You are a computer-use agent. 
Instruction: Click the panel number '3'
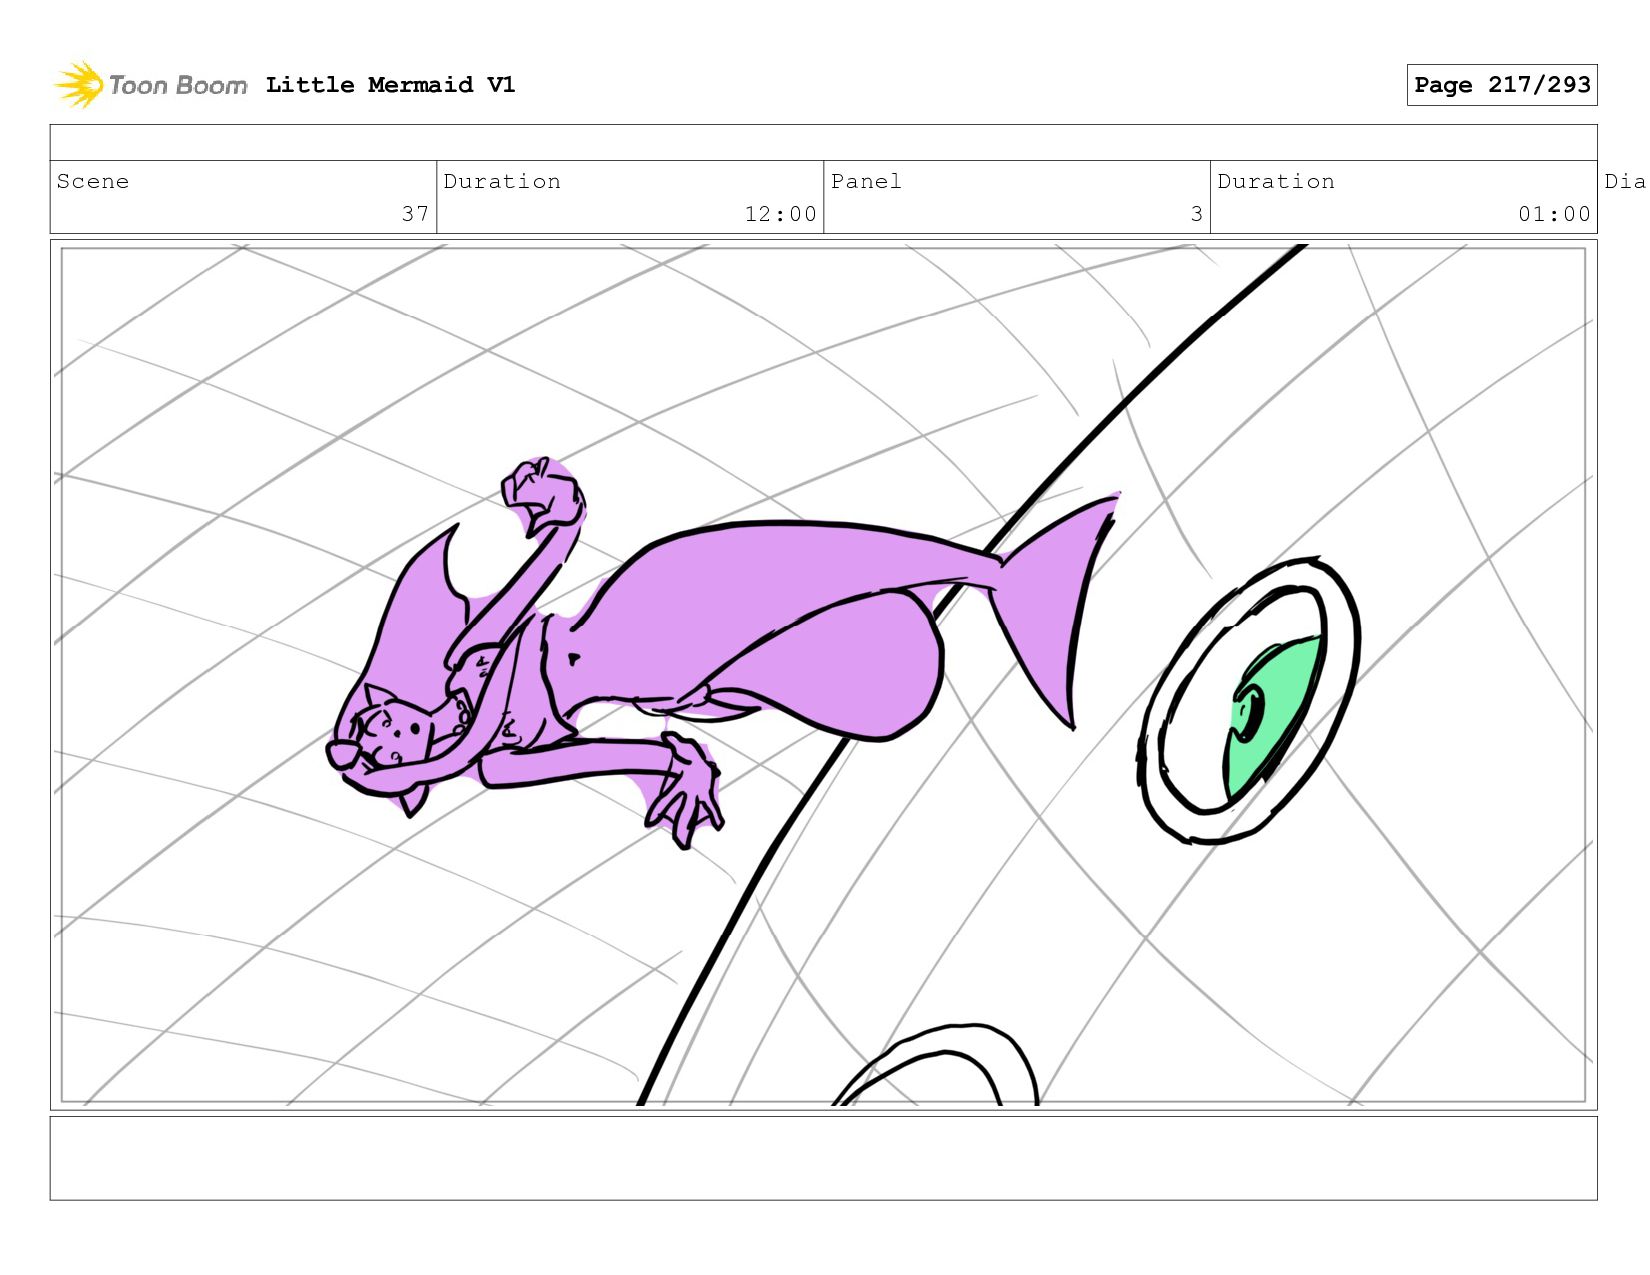[x=1196, y=214]
